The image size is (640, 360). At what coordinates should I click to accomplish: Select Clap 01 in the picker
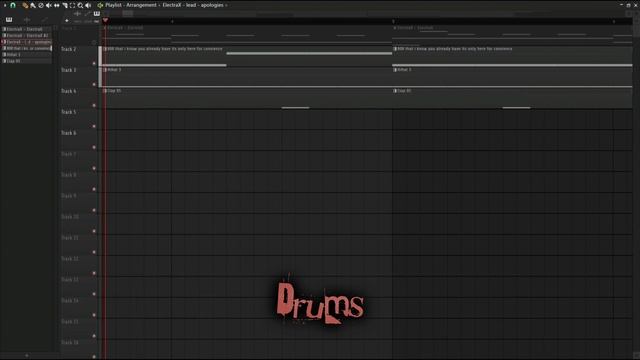(x=27, y=61)
